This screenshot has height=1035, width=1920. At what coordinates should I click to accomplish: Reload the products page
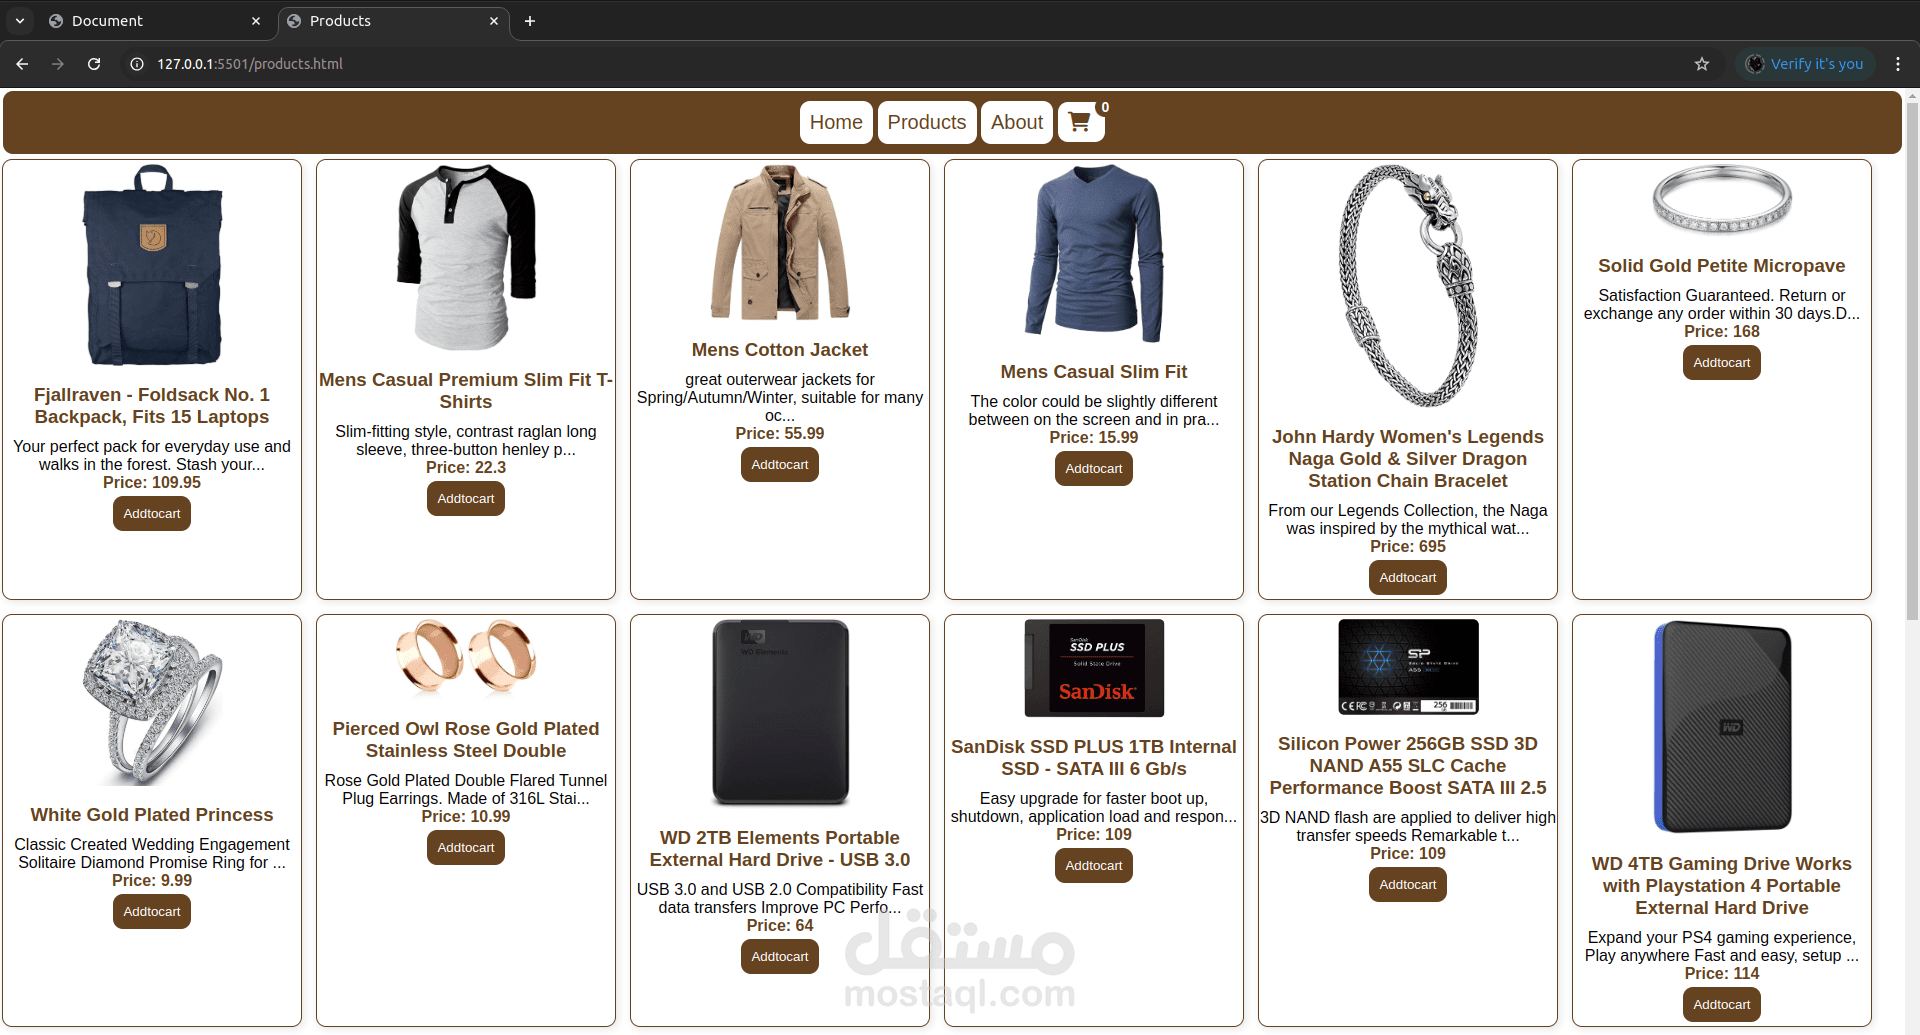(94, 64)
